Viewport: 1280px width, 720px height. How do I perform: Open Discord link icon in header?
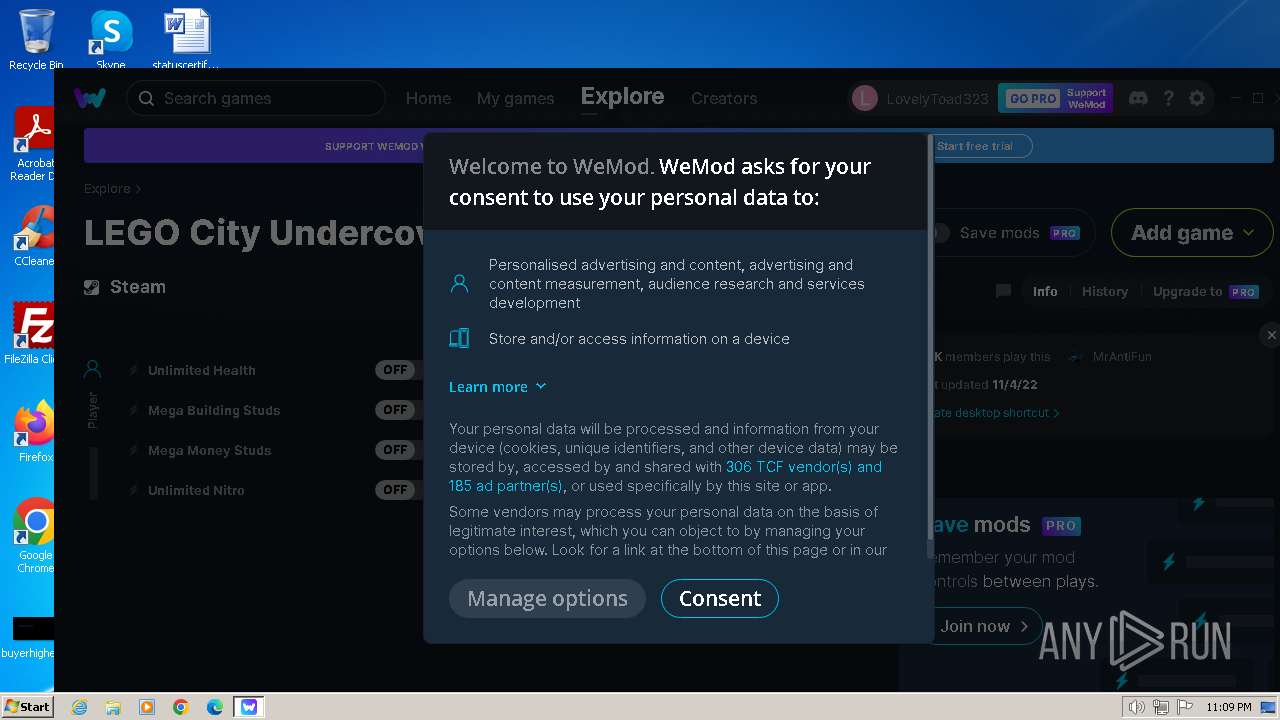[1138, 98]
